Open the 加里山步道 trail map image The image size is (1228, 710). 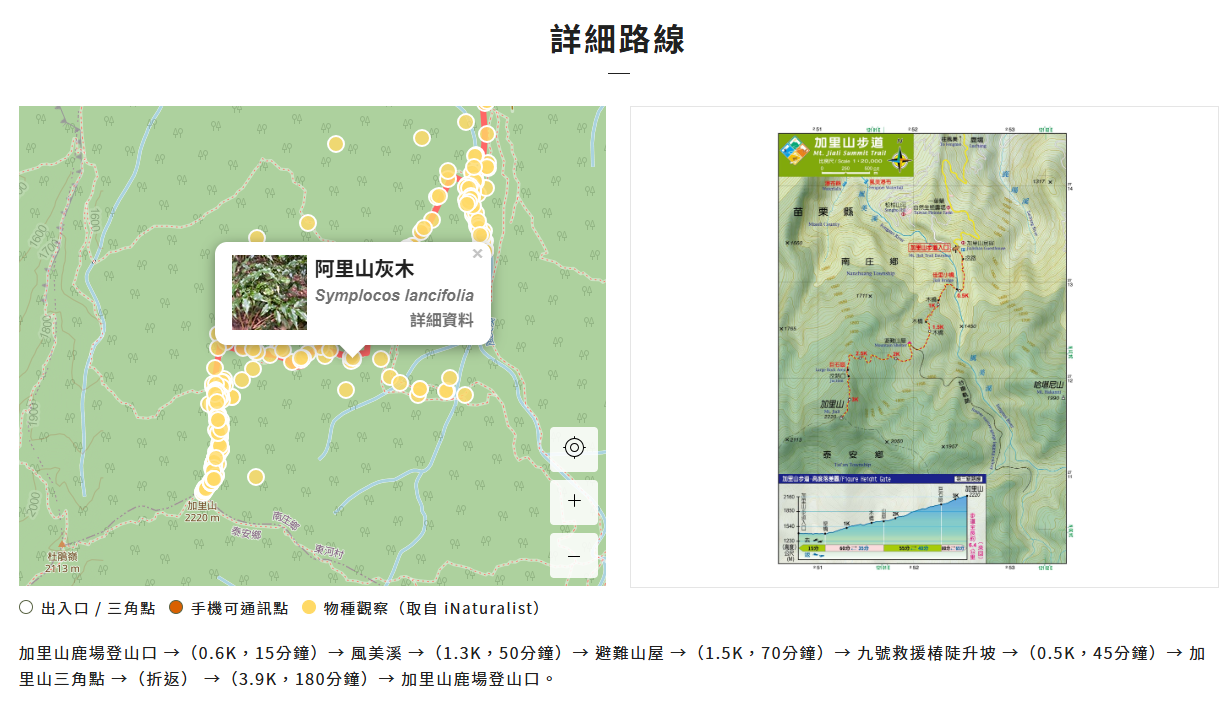coord(922,347)
